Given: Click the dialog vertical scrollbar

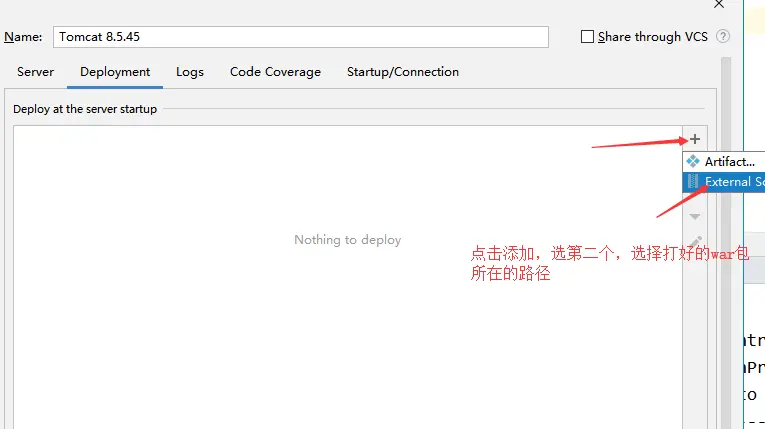Looking at the screenshot, I should click(x=726, y=243).
